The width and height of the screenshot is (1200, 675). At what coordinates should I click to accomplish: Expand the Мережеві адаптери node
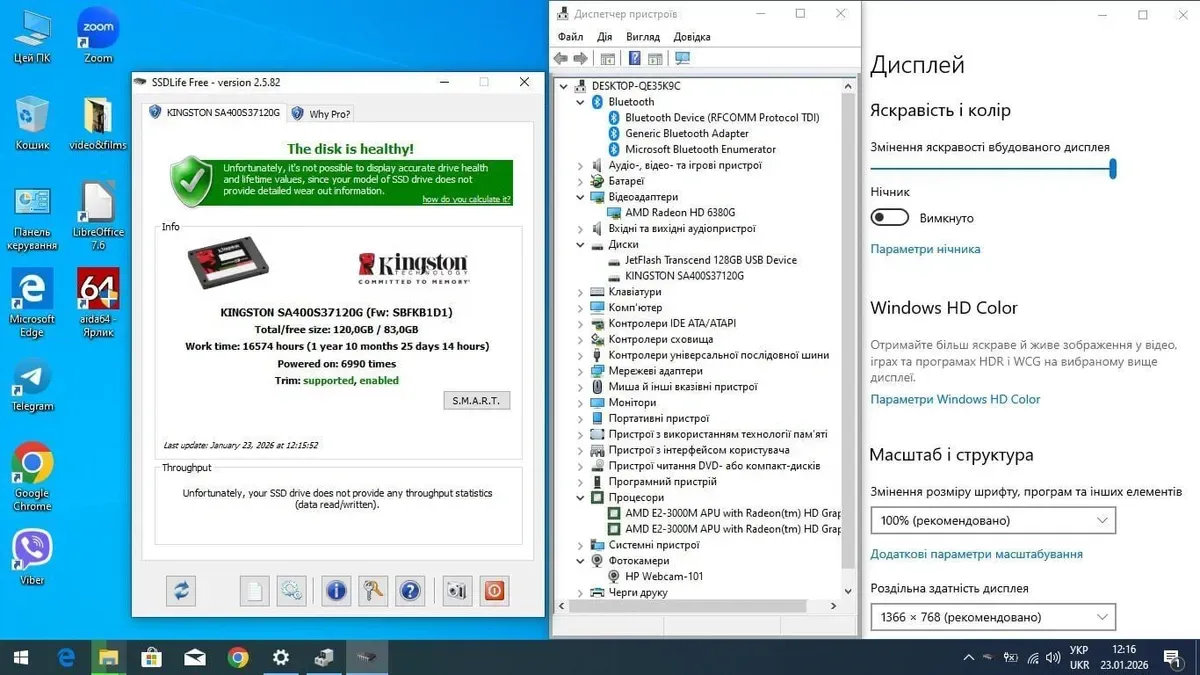click(x=580, y=371)
